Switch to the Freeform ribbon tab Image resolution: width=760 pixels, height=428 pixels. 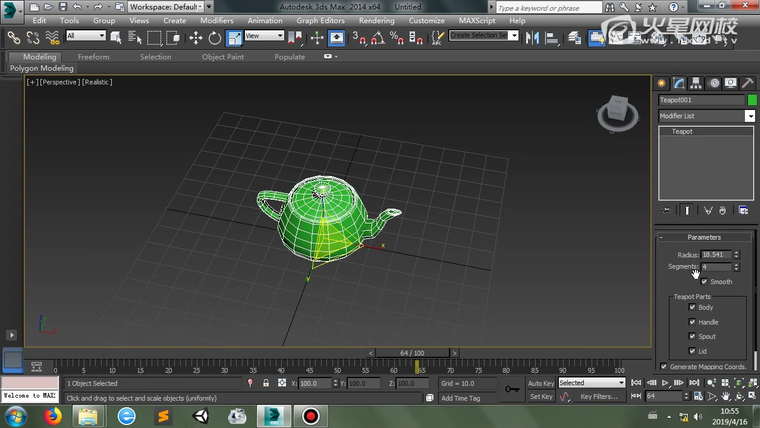[x=94, y=57]
